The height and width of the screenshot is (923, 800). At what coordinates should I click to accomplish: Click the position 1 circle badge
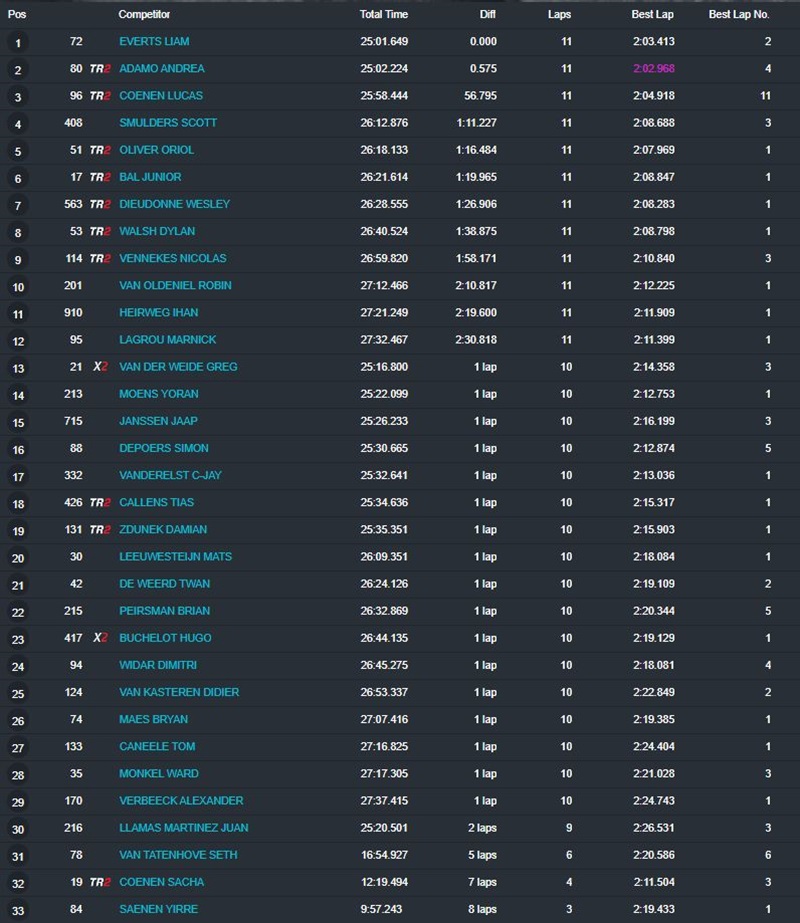18,42
